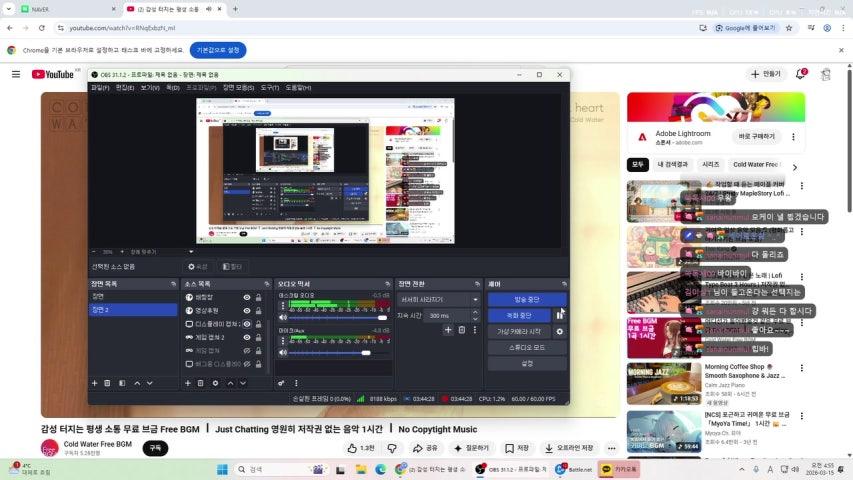Open the YouTube hamburger guide menu

(16, 74)
